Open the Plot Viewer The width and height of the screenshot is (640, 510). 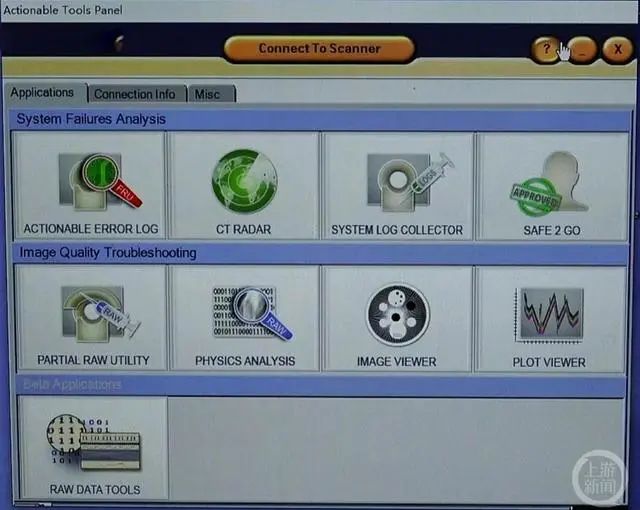[x=549, y=319]
